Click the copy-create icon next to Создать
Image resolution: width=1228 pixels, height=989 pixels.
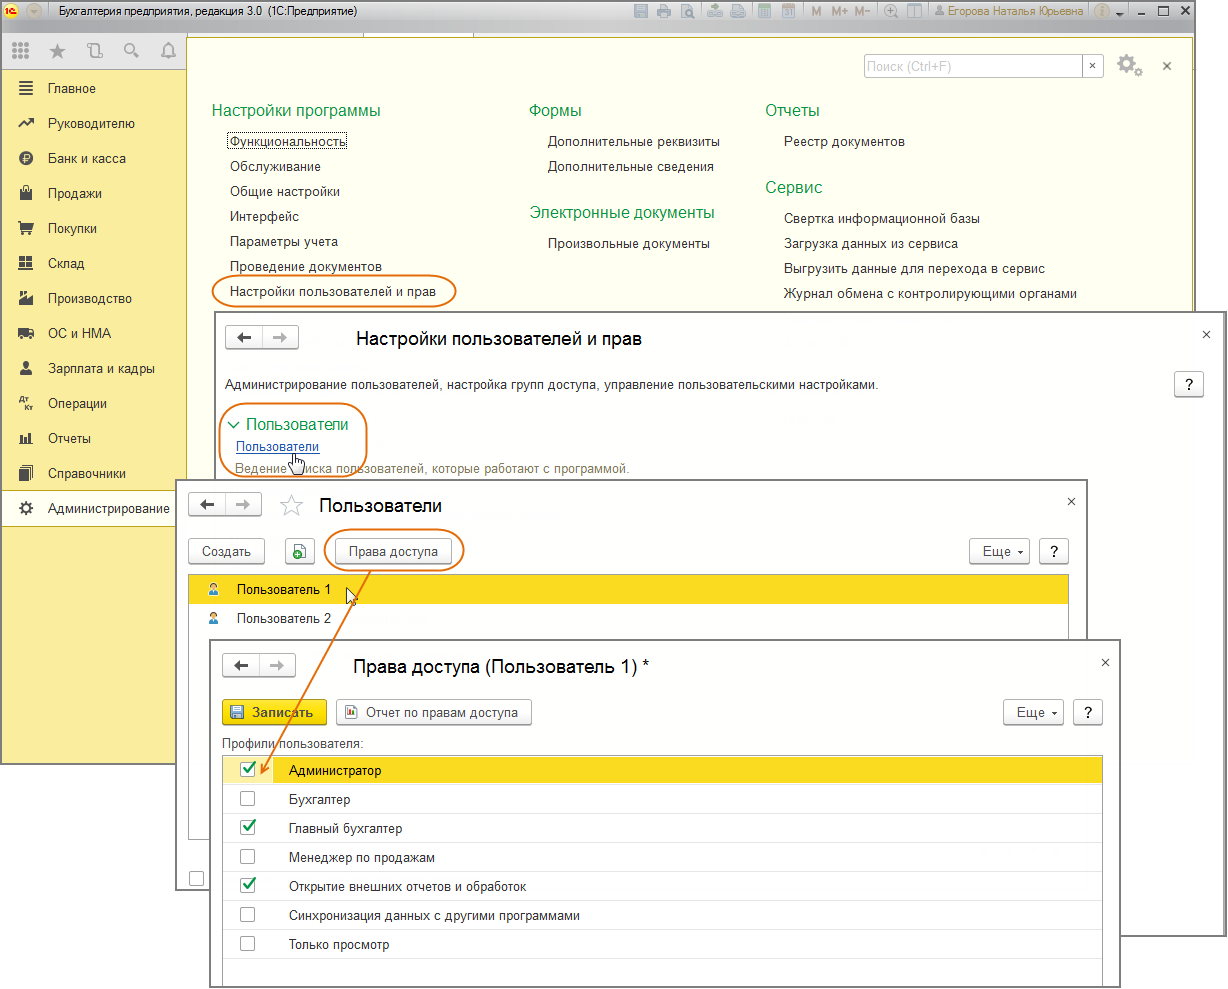pos(299,551)
